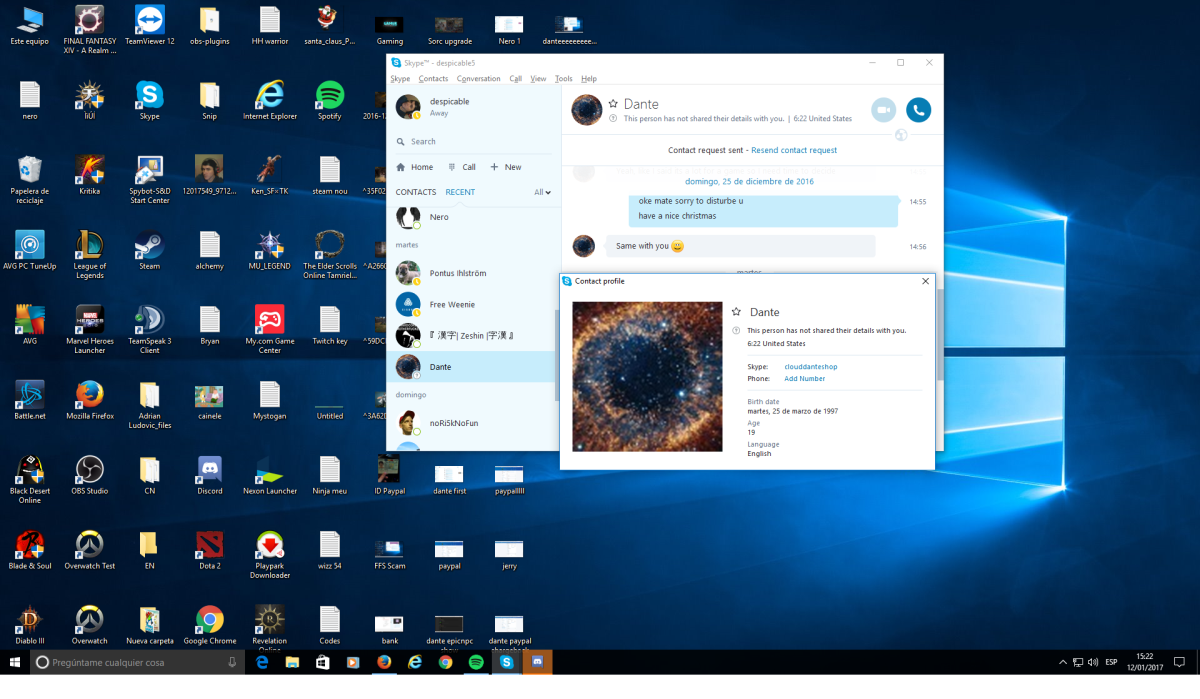The height and width of the screenshot is (699, 1200).
Task: Switch to the CONTACTS tab
Action: pos(416,192)
